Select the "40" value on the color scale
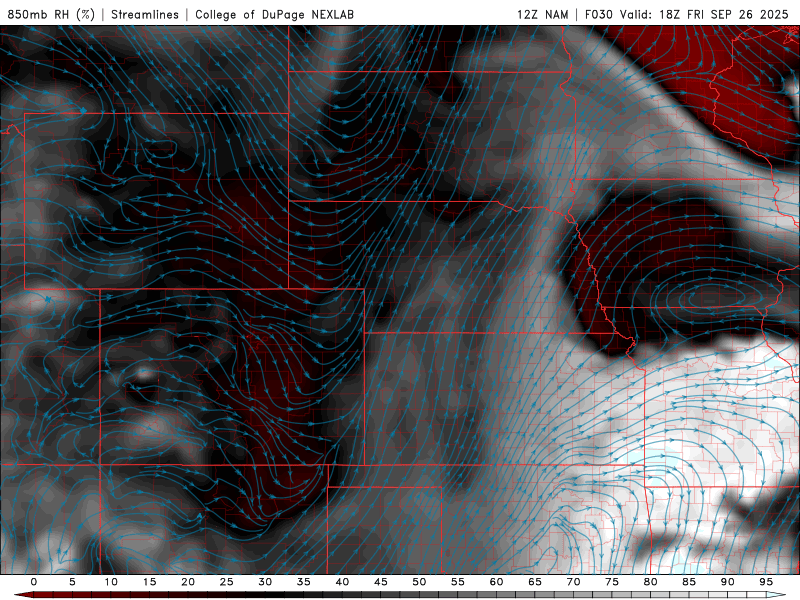Image resolution: width=800 pixels, height=600 pixels. [342, 582]
